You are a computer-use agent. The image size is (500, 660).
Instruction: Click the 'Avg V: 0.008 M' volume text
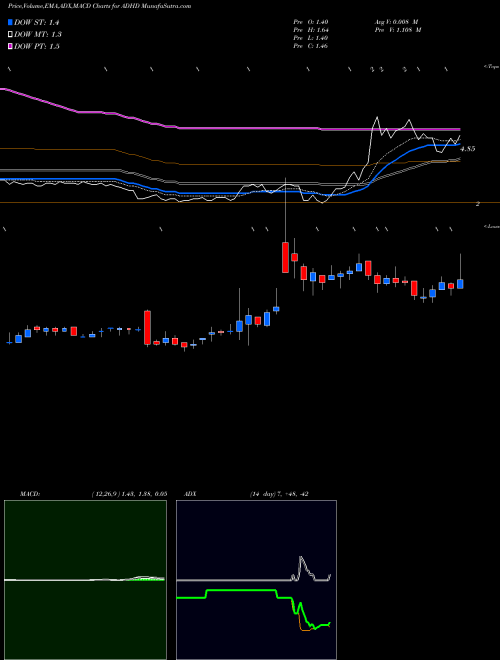[396, 22]
